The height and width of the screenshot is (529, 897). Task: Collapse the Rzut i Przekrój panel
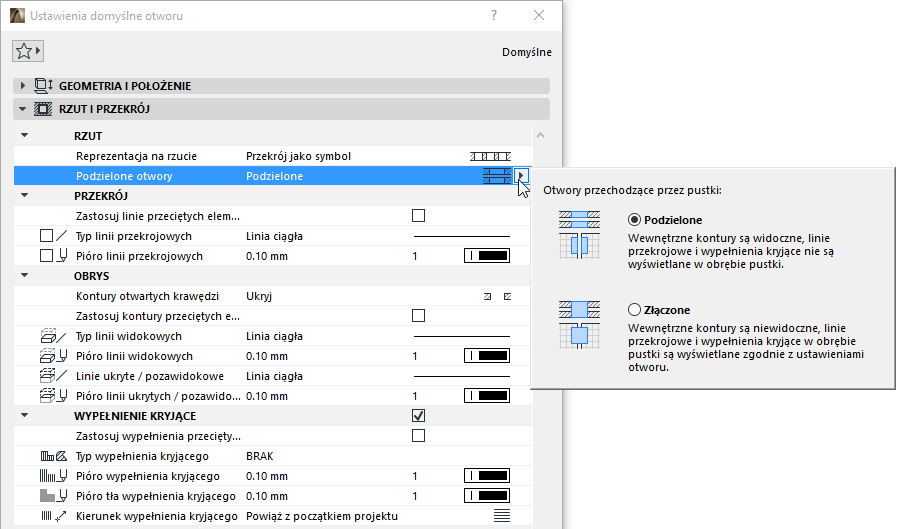coord(23,109)
